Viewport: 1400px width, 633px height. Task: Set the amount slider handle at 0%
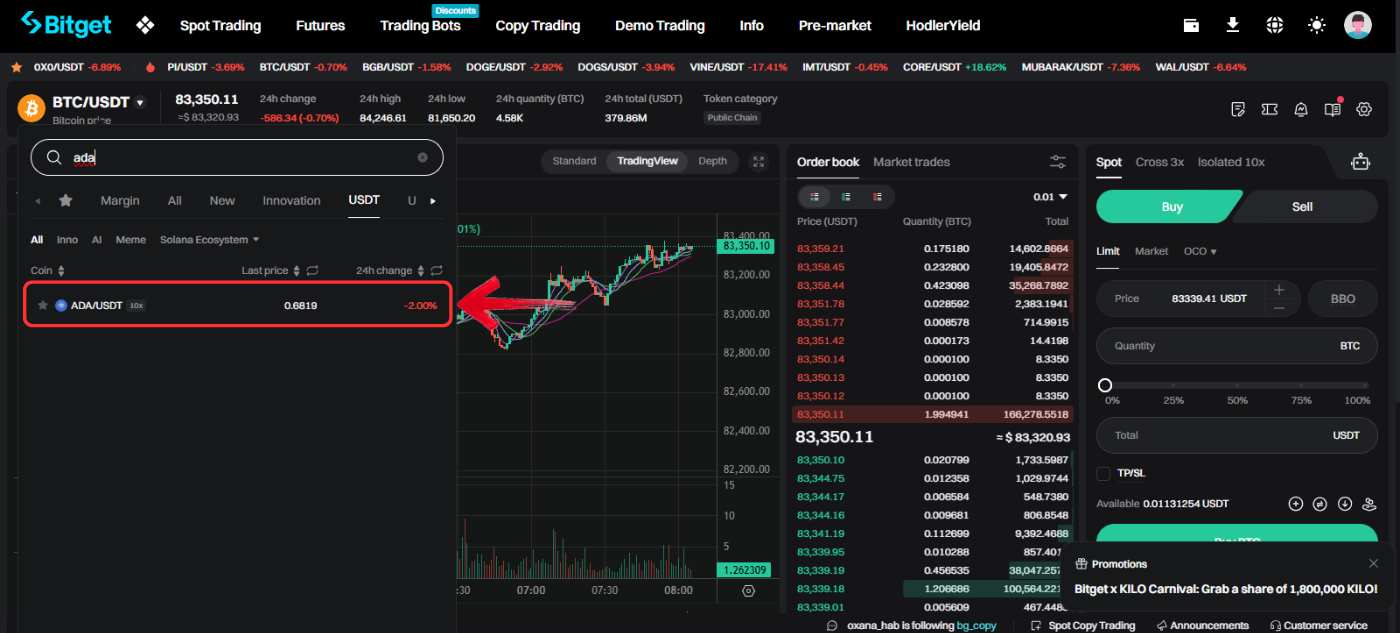(x=1105, y=385)
